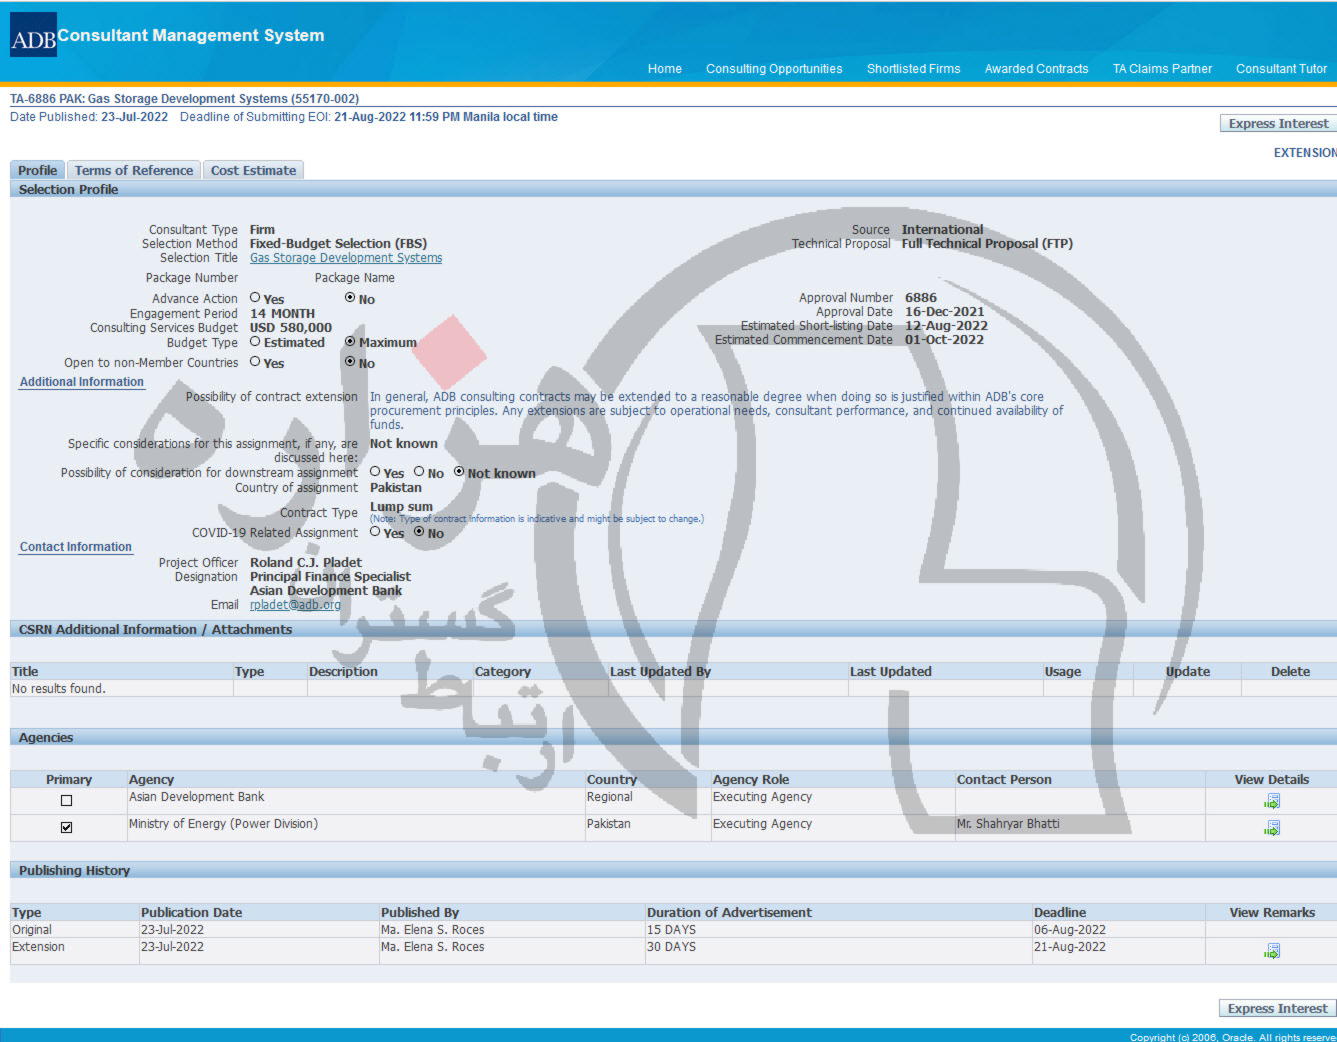Open TA Claims Partner menu item

pyautogui.click(x=1162, y=69)
